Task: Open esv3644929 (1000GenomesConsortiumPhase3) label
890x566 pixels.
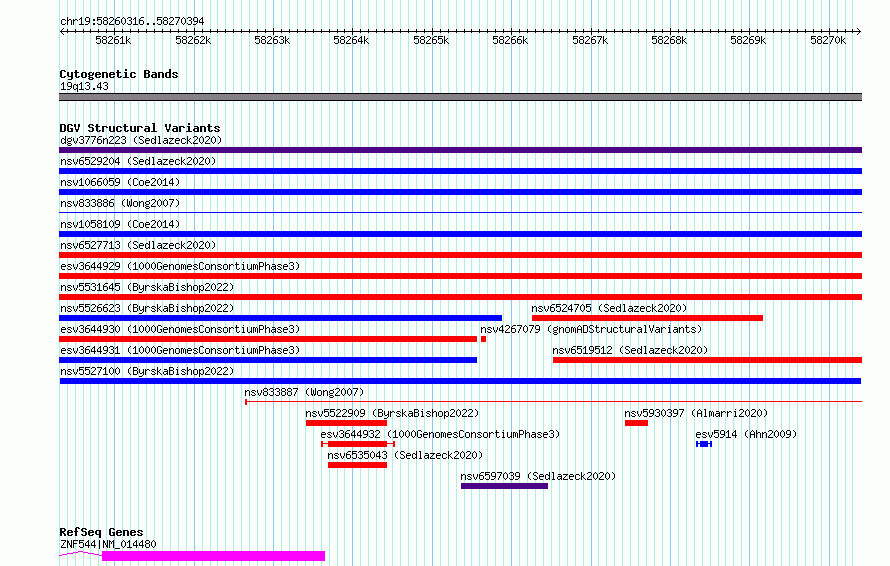Action: 180,266
